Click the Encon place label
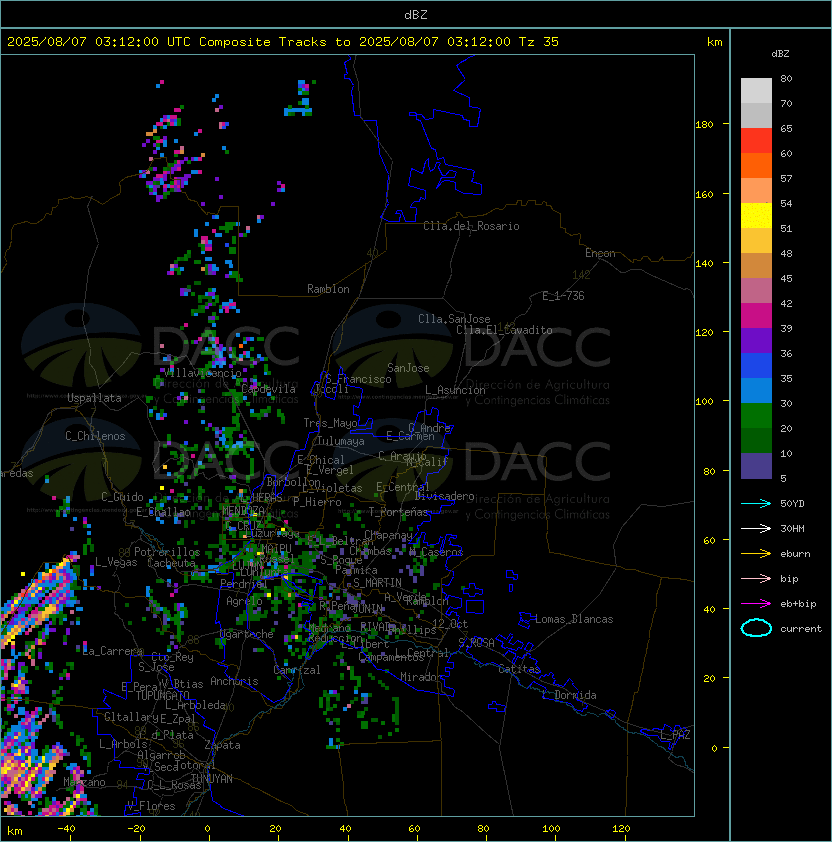The image size is (832, 842). tap(600, 253)
